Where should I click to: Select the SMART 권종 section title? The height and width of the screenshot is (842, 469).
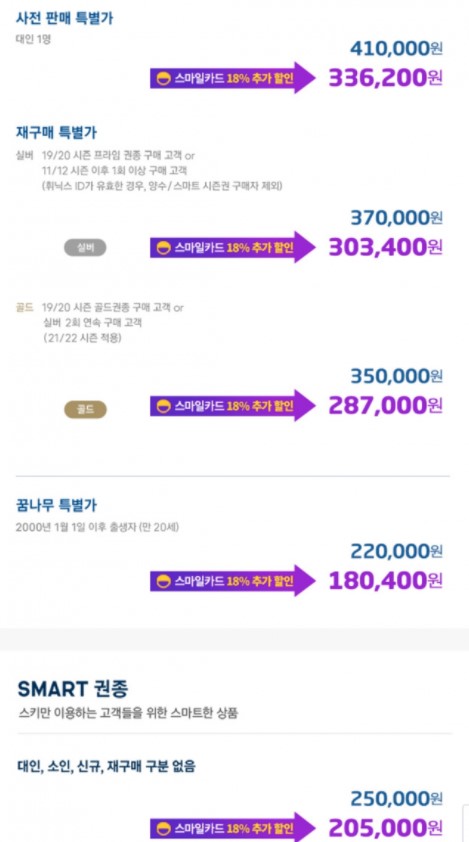click(73, 688)
